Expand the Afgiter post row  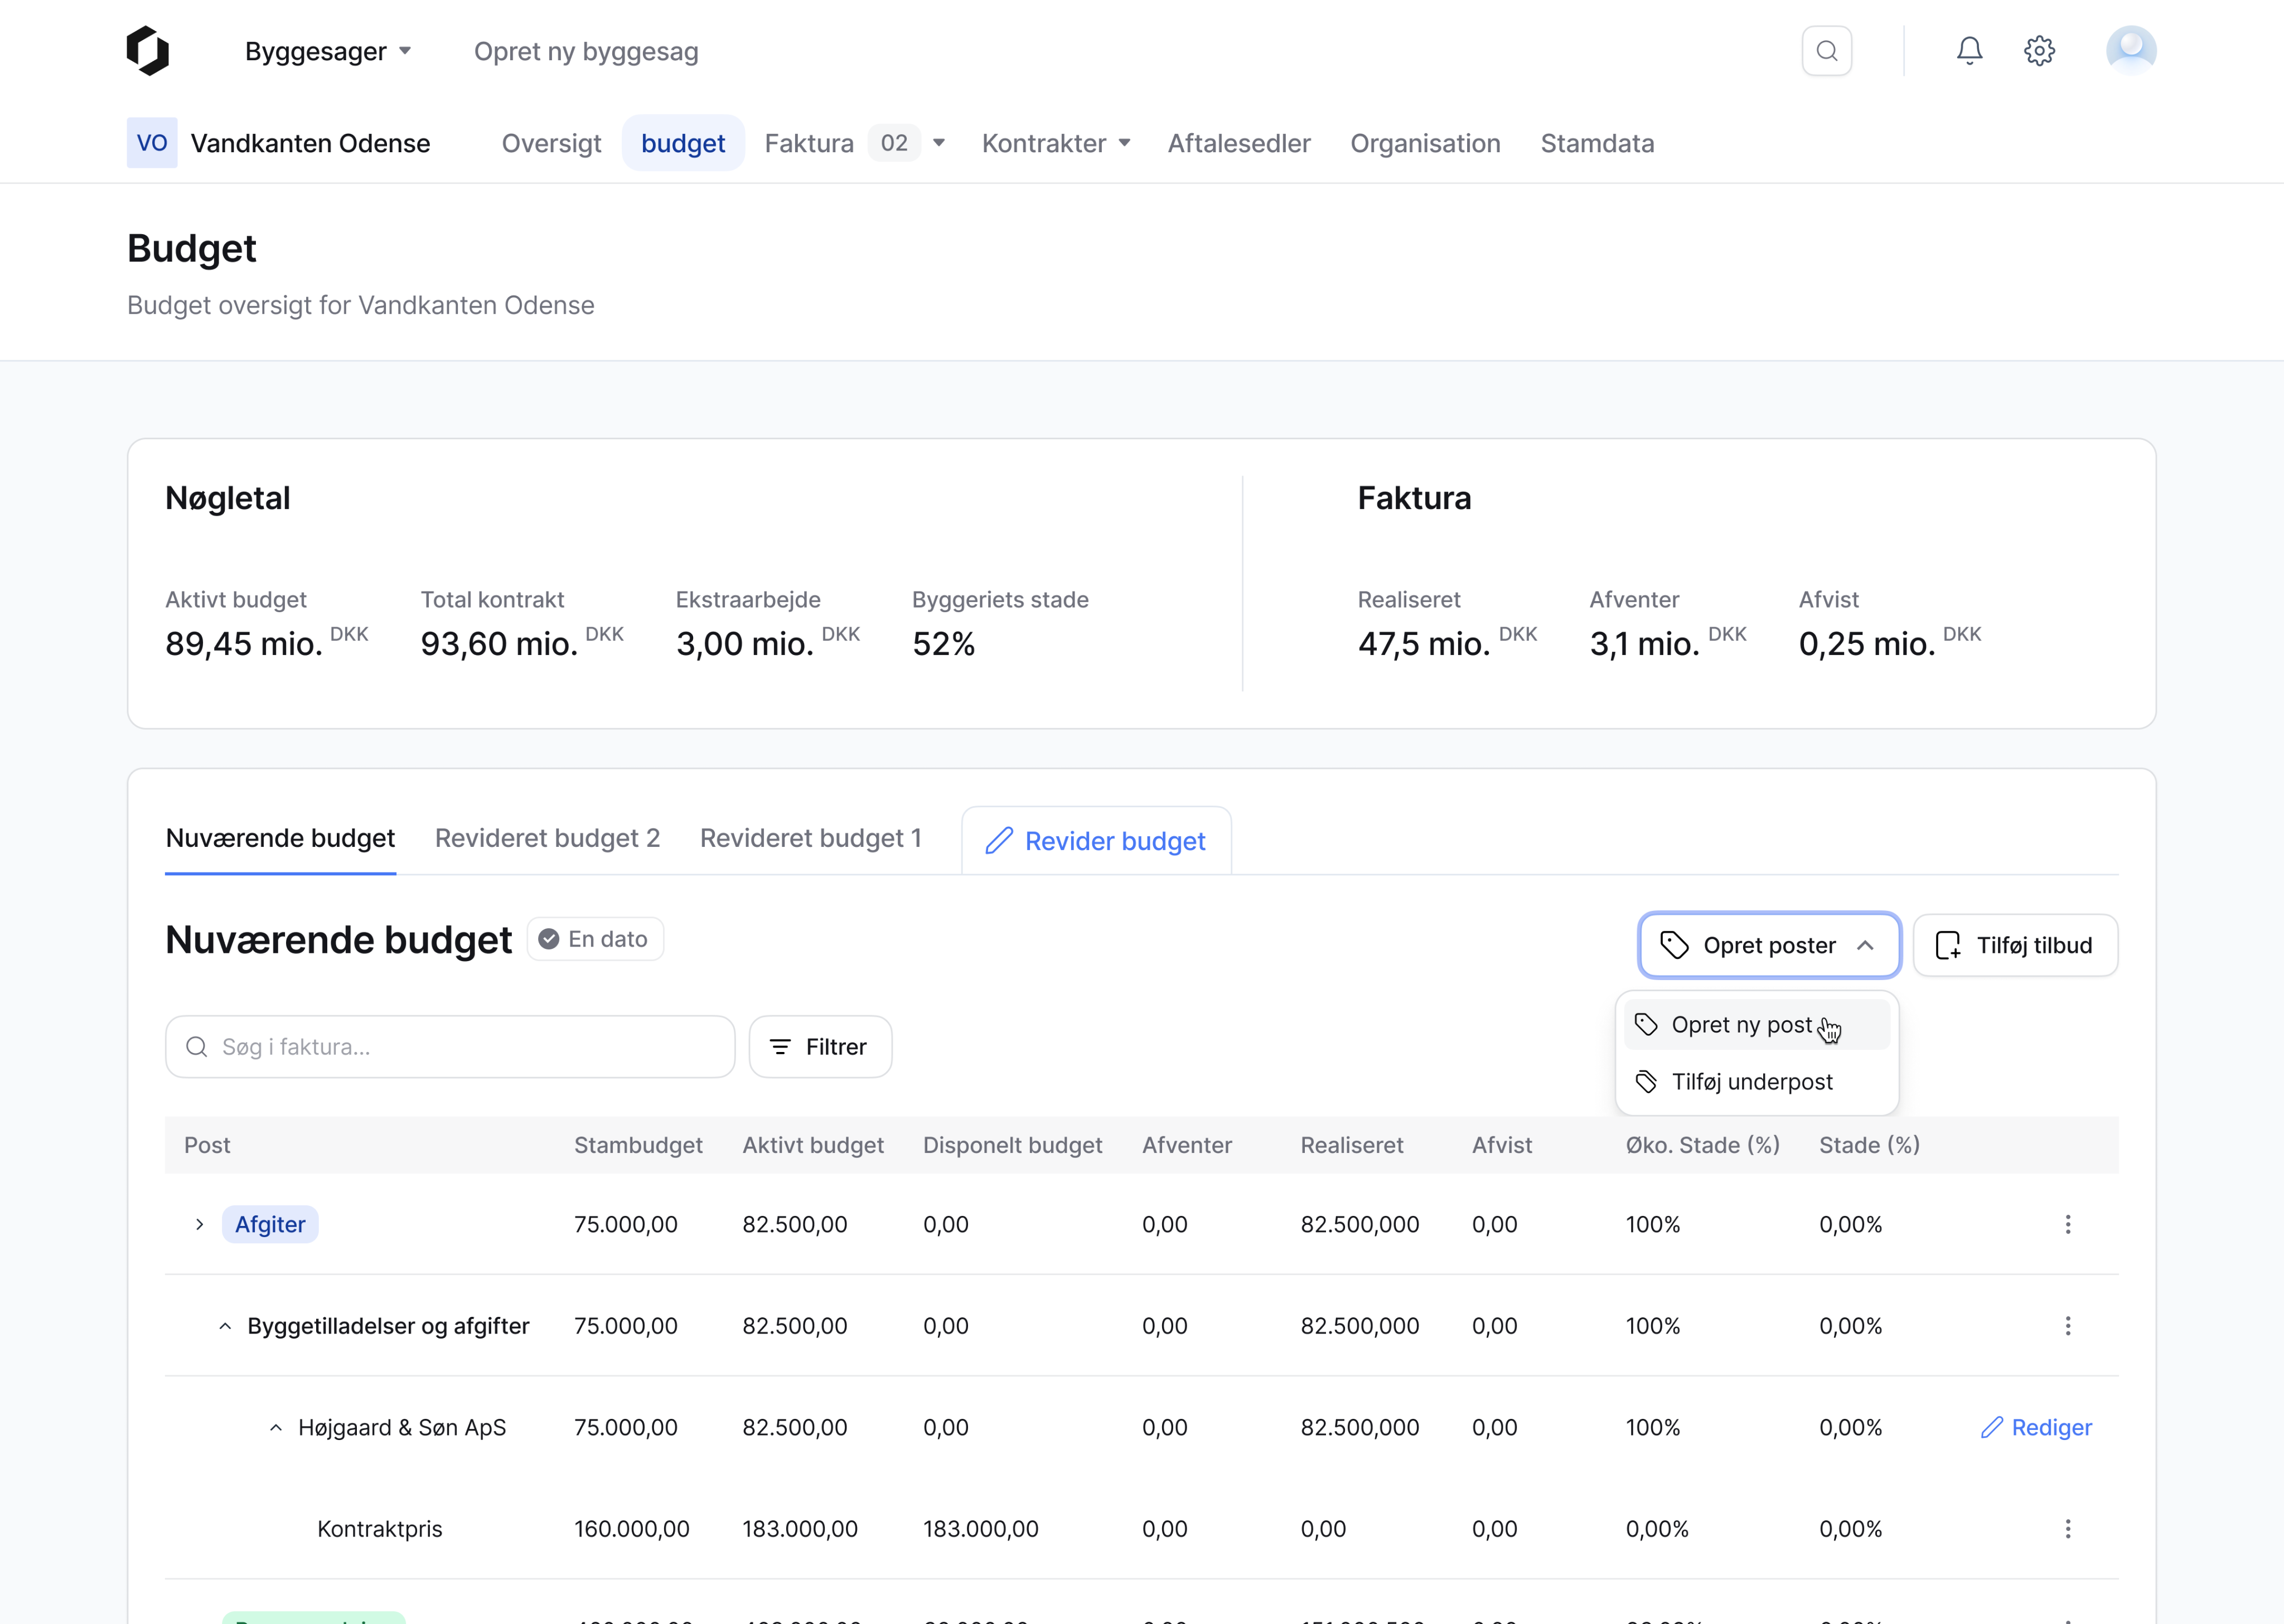click(200, 1224)
